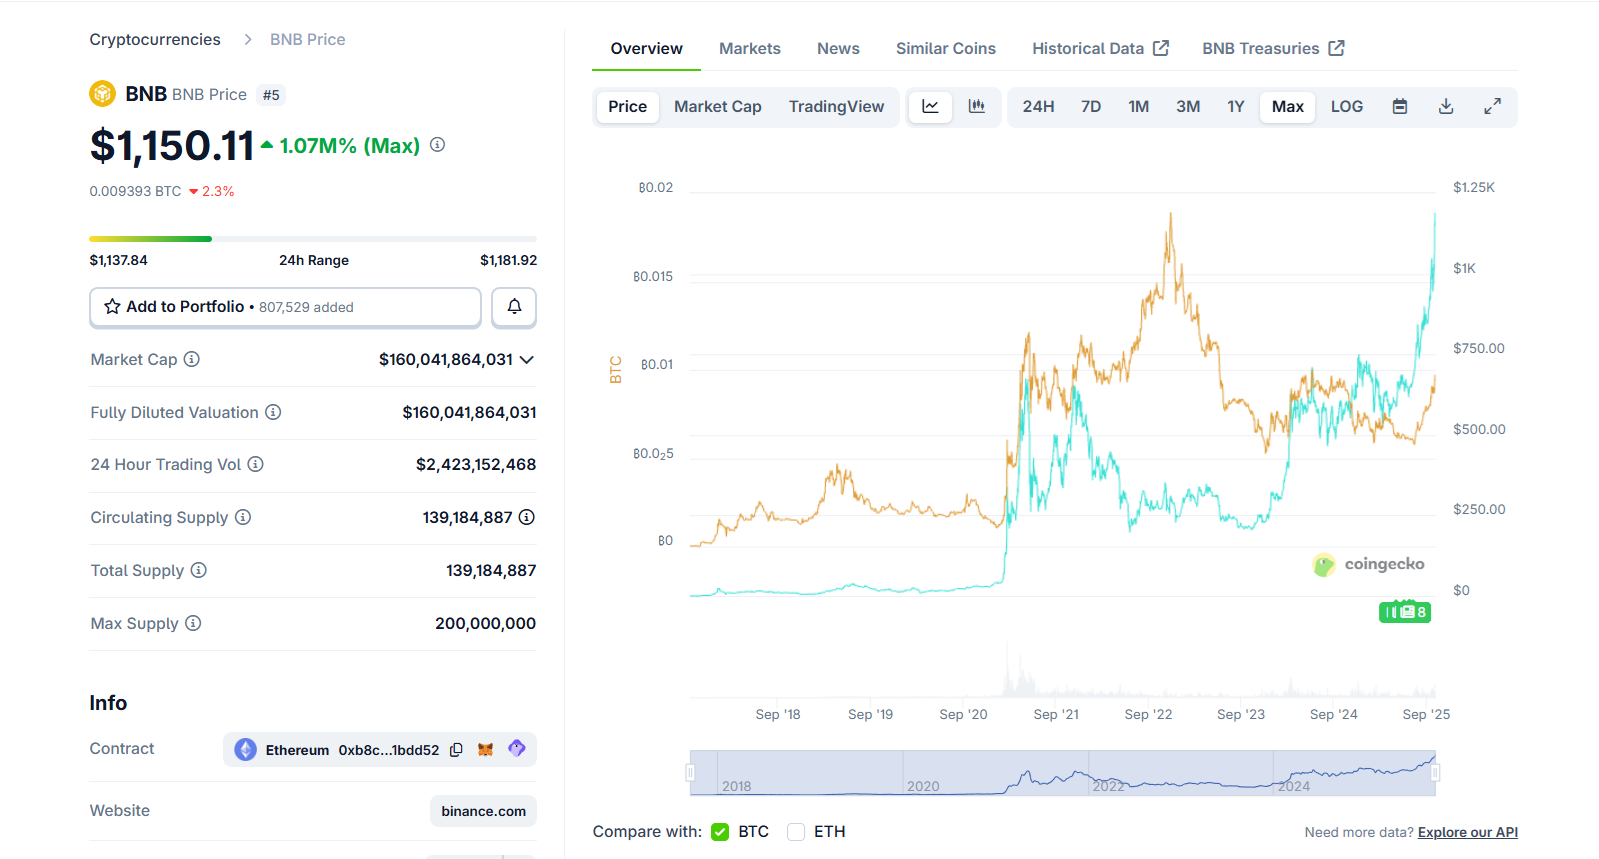Enable the ETH compare checkbox
The height and width of the screenshot is (859, 1599).
[796, 832]
